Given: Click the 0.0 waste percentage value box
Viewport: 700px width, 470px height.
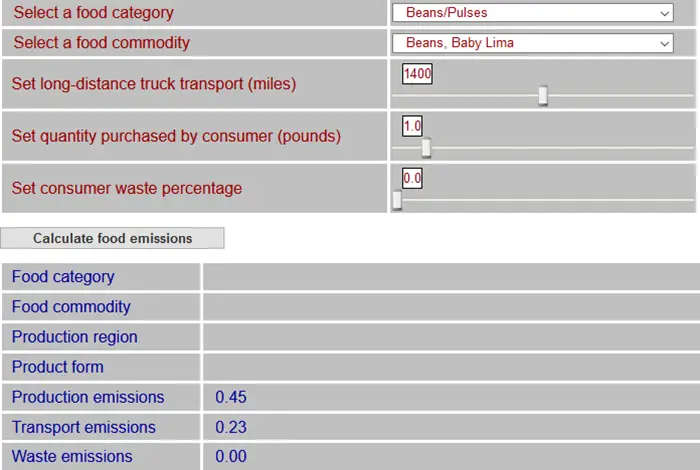Looking at the screenshot, I should point(412,178).
